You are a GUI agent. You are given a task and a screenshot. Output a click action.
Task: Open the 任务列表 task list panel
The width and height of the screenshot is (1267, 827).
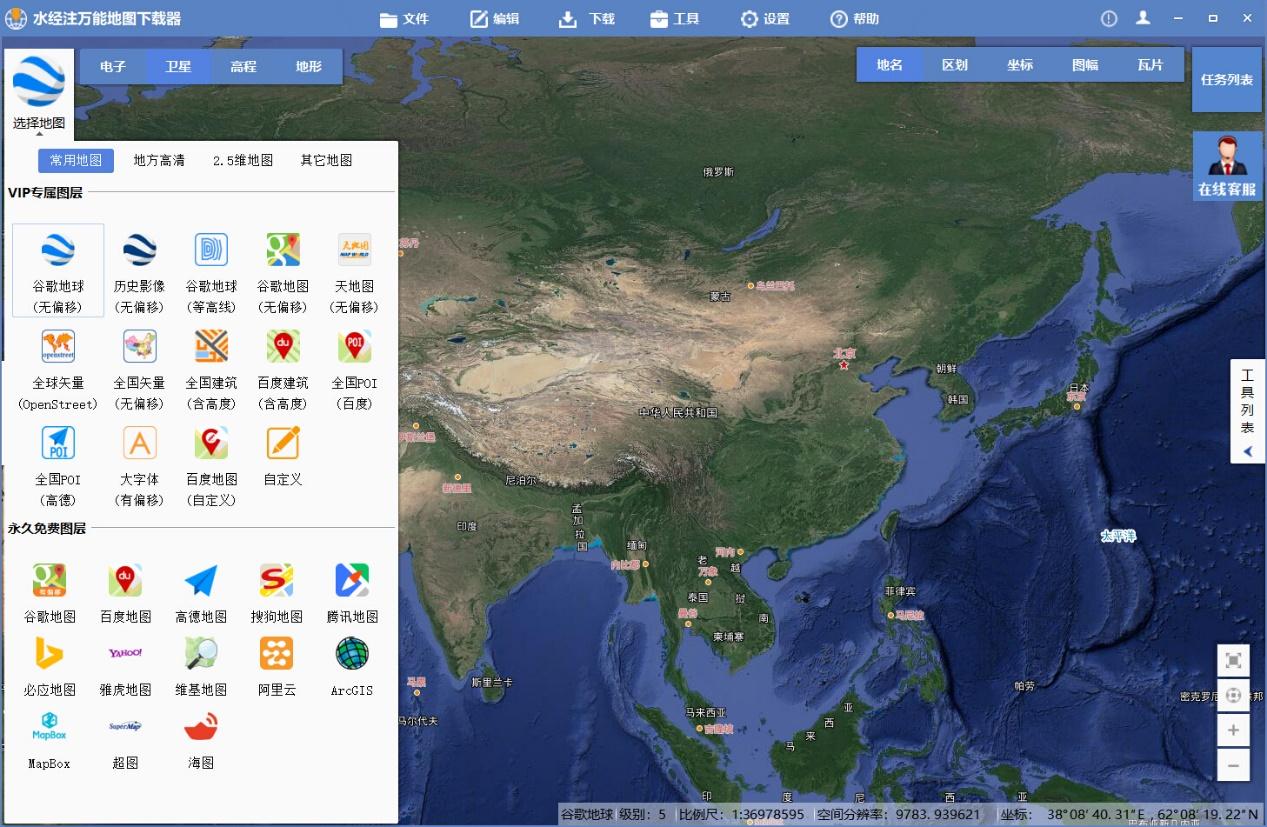pos(1227,80)
